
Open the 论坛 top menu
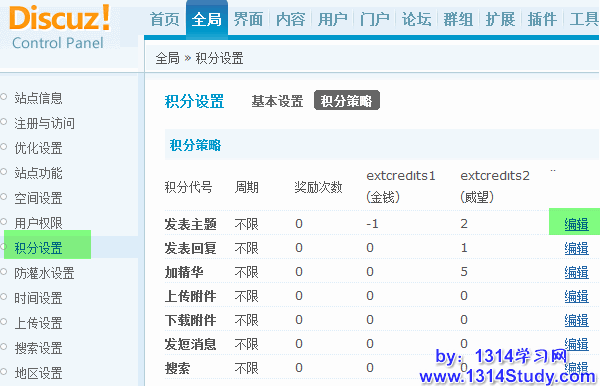tap(416, 19)
